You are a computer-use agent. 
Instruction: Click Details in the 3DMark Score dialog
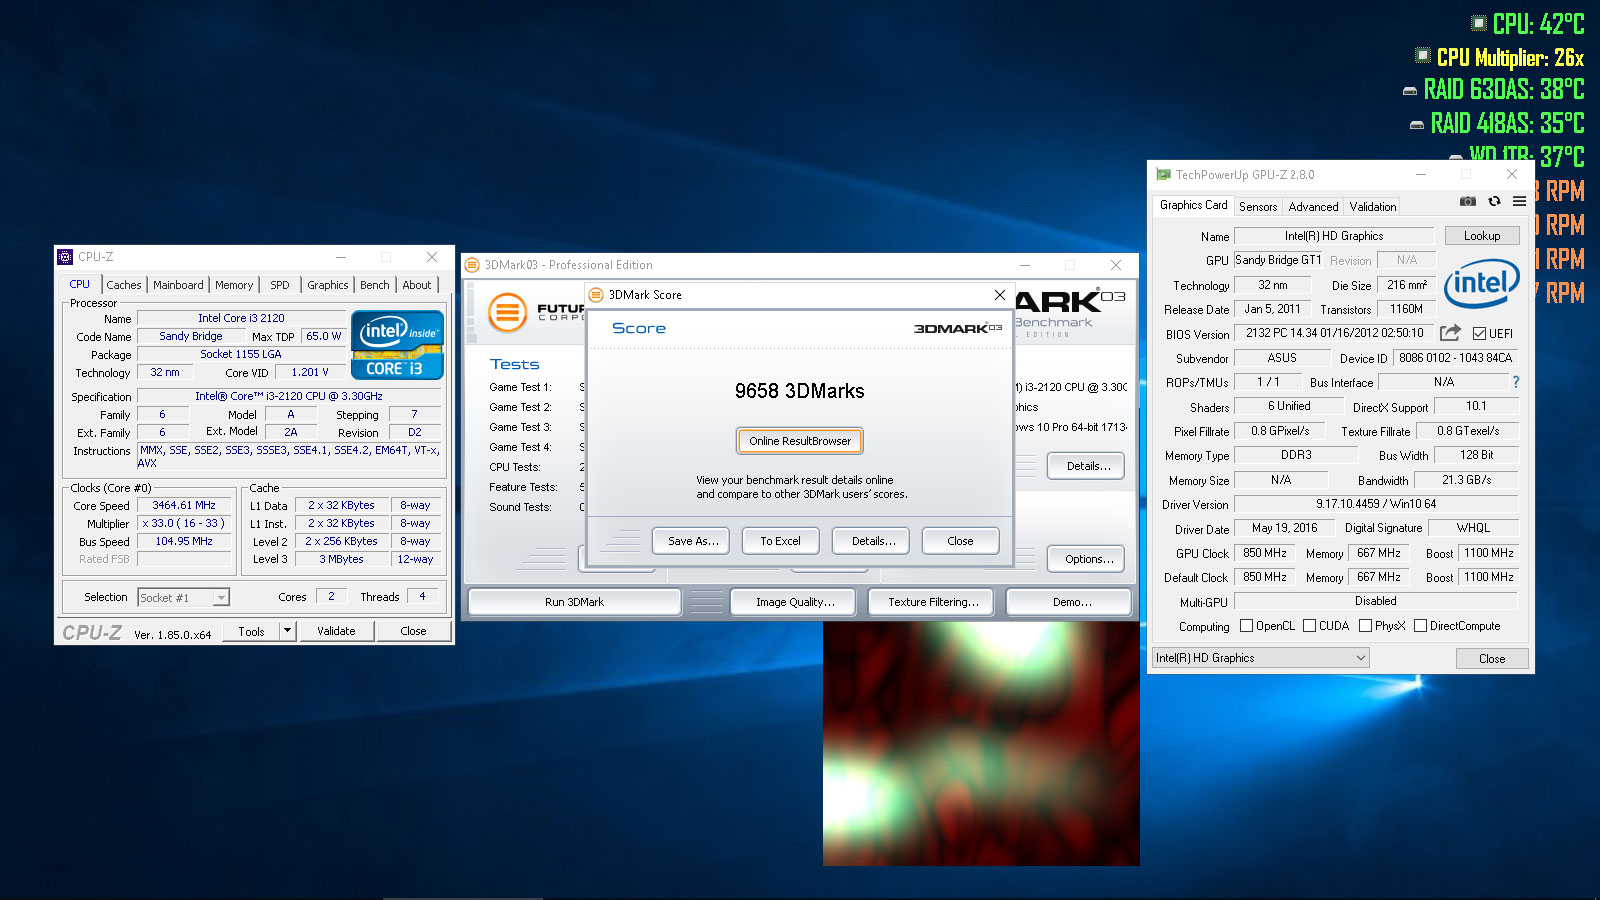(x=871, y=541)
